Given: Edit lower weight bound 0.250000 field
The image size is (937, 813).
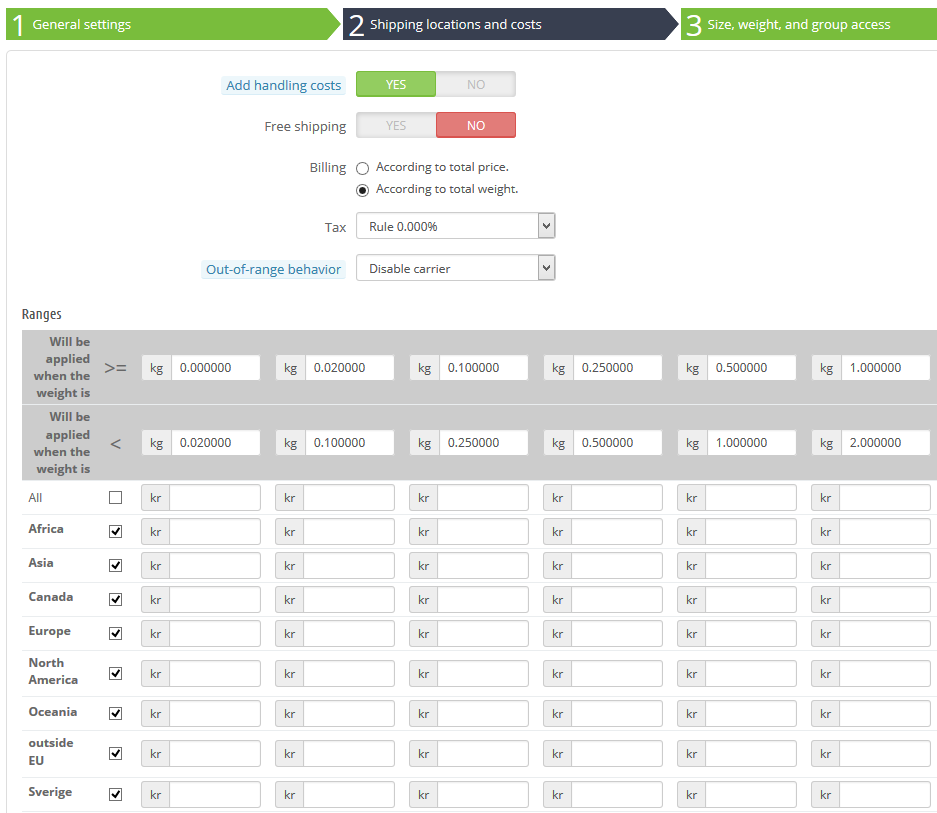Looking at the screenshot, I should tap(617, 368).
